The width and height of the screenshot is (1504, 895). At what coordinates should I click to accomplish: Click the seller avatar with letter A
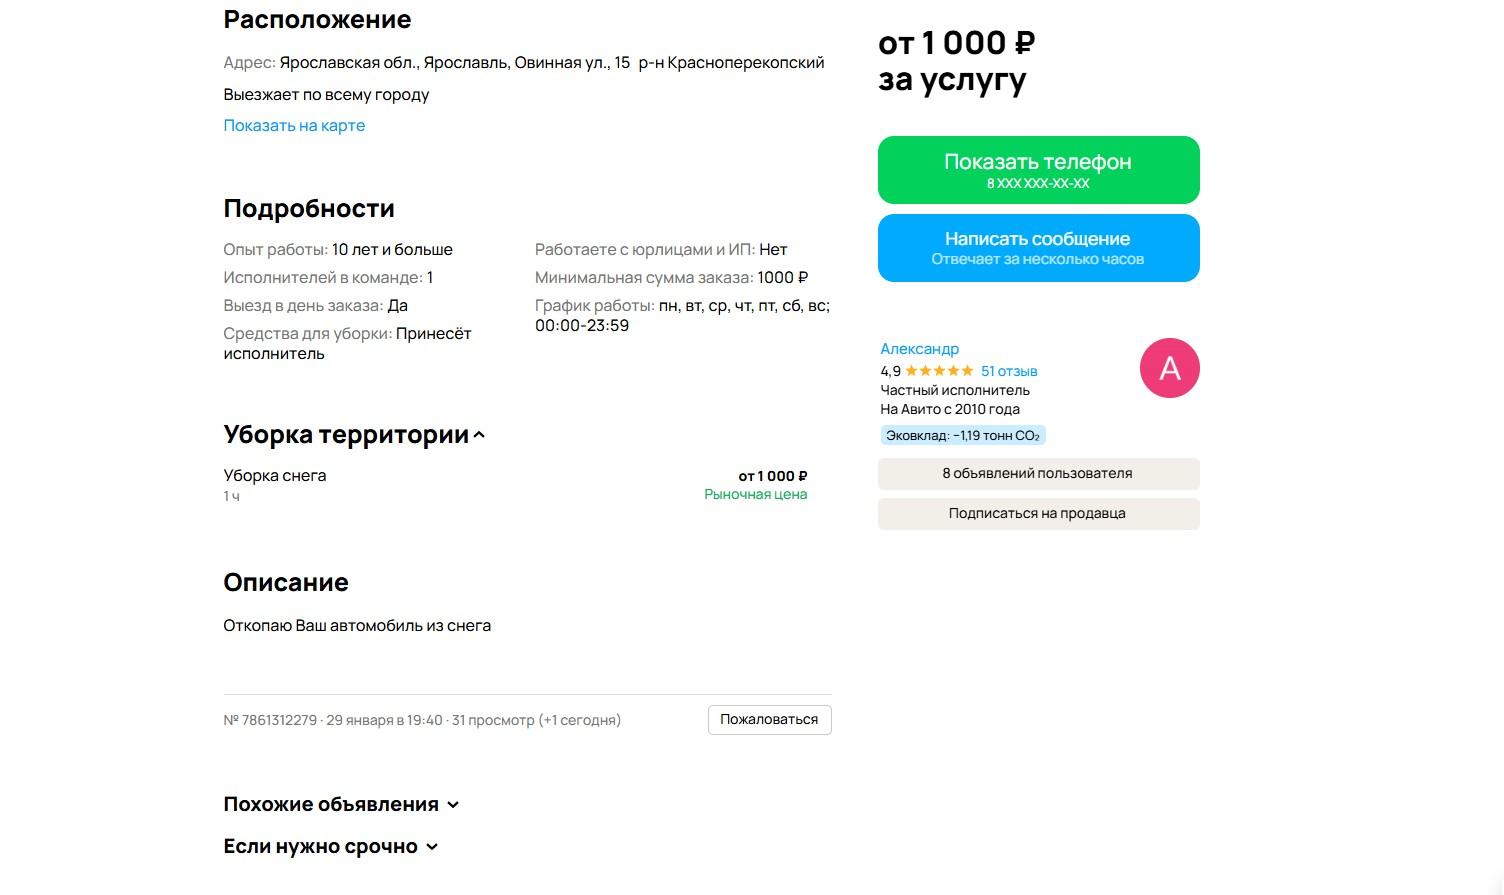[x=1169, y=368]
